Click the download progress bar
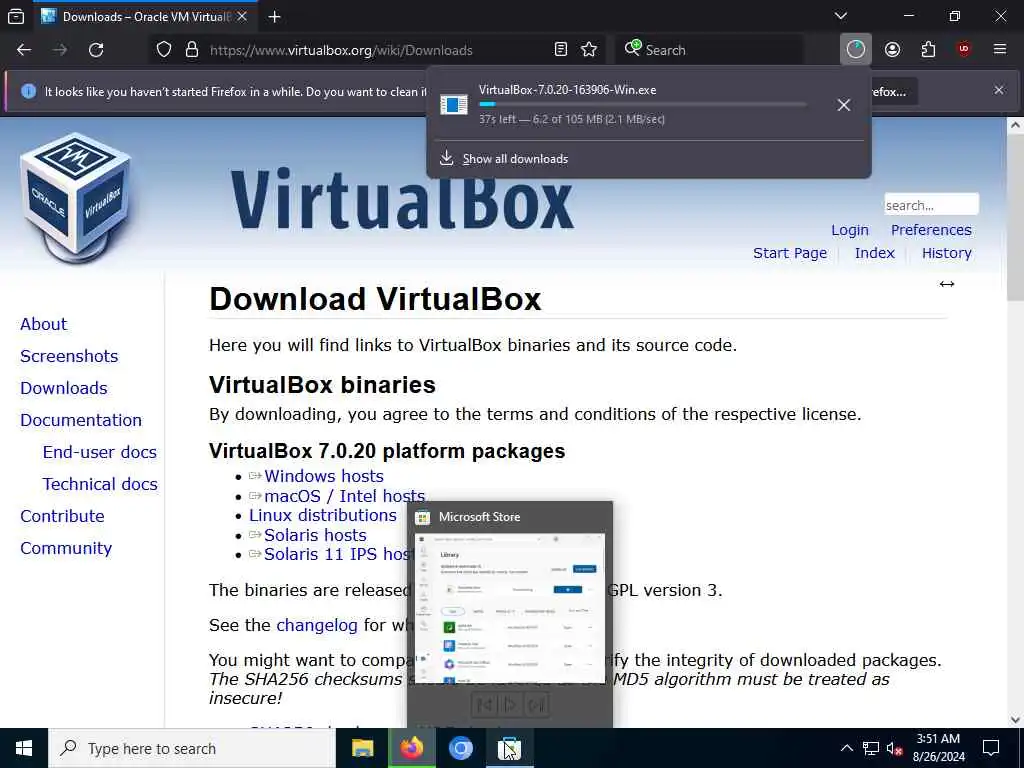Viewport: 1024px width, 768px height. (643, 104)
